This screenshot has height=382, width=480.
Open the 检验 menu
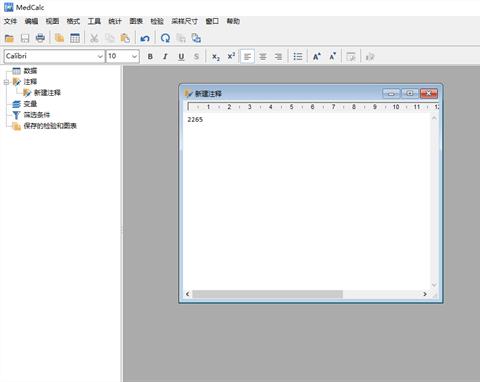(157, 21)
